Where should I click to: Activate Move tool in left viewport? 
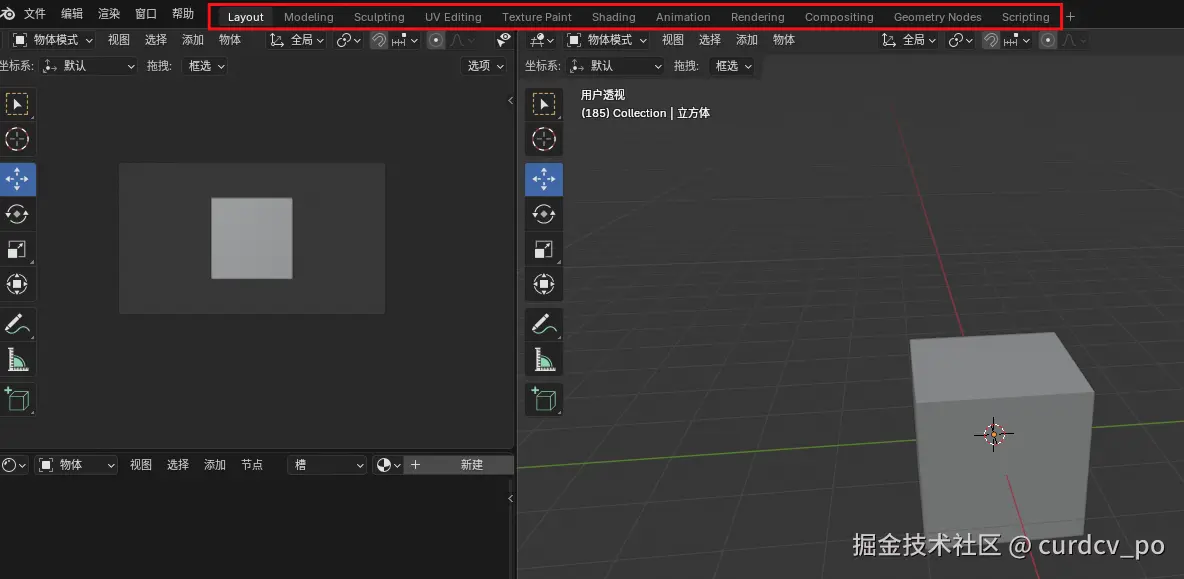click(x=17, y=179)
